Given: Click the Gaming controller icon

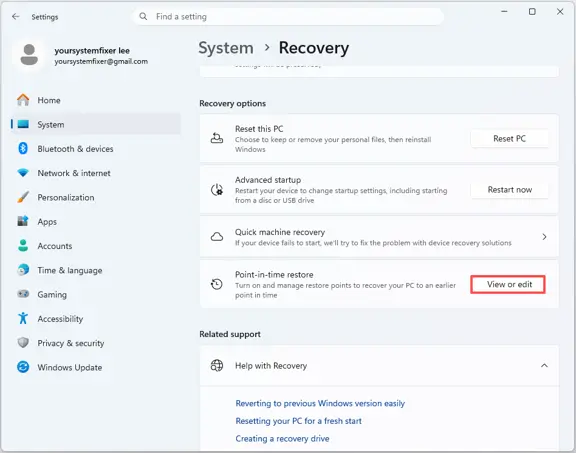Looking at the screenshot, I should [x=23, y=294].
